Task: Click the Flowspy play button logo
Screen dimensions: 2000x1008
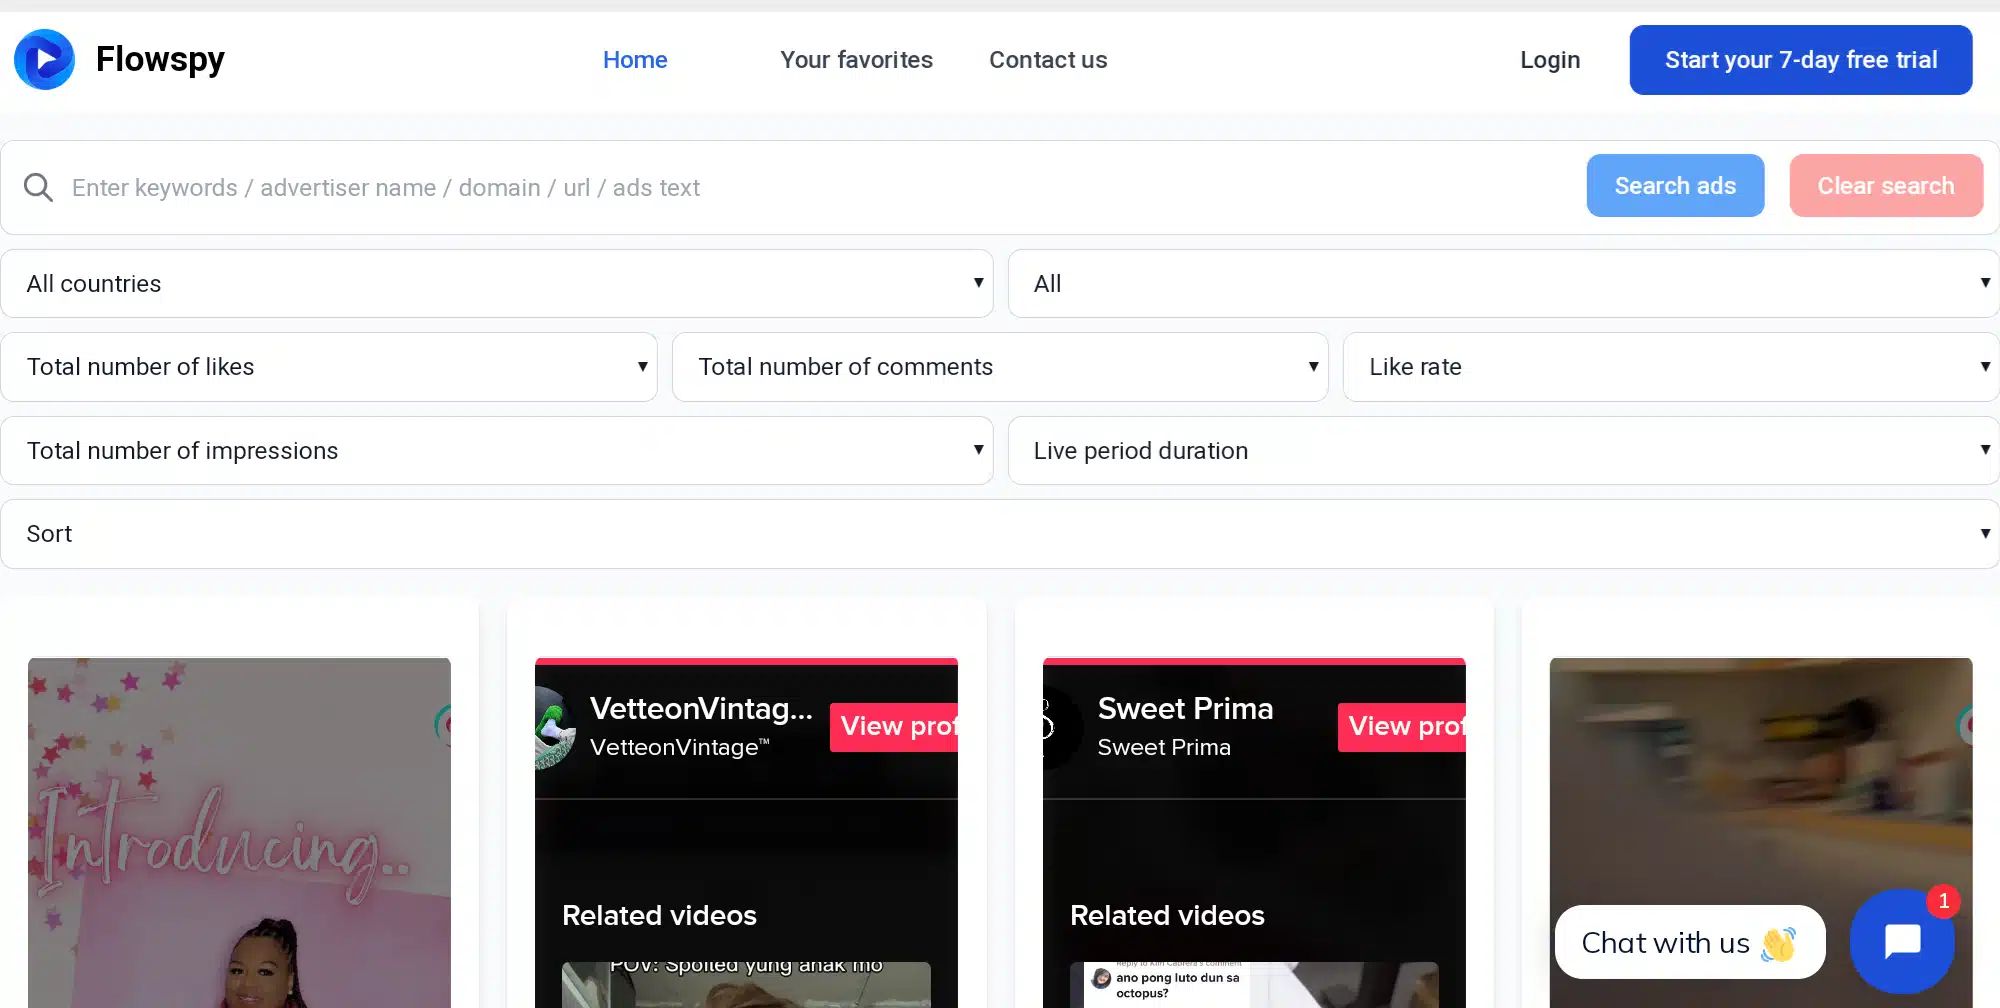Action: [x=44, y=59]
